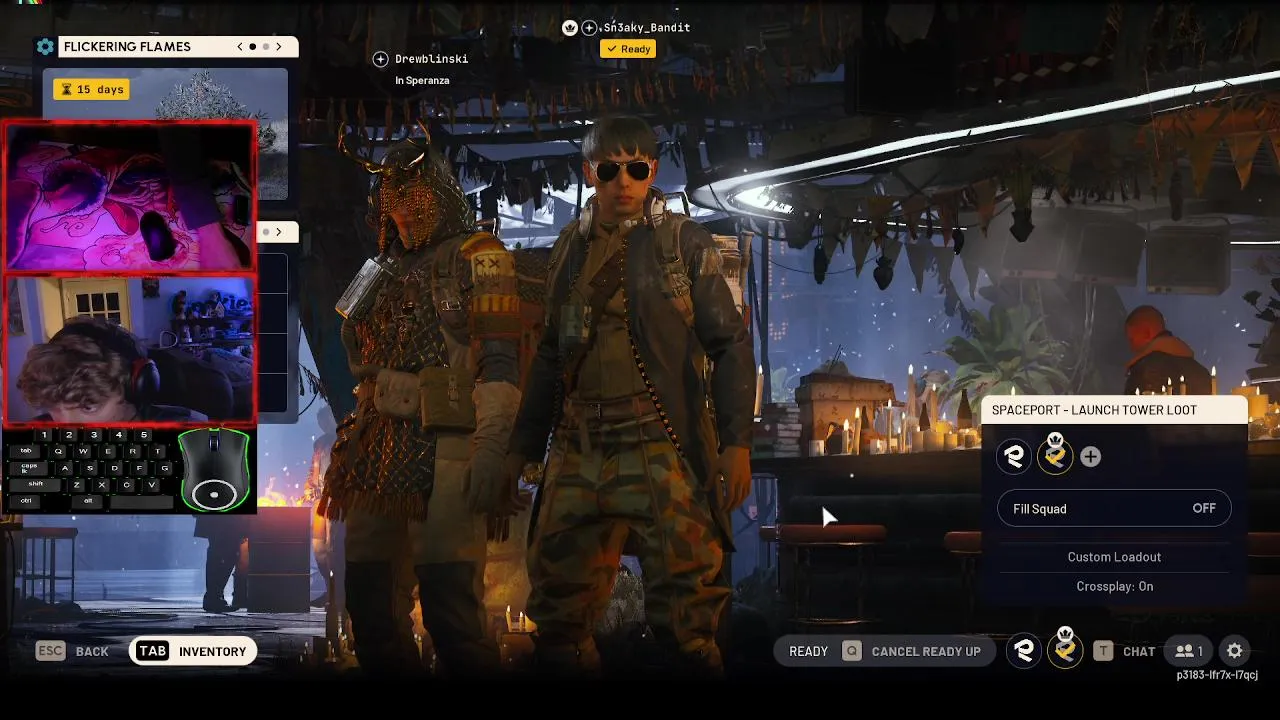Click the keyboard overlay graphic
Viewport: 1280px width, 720px height.
click(90, 470)
